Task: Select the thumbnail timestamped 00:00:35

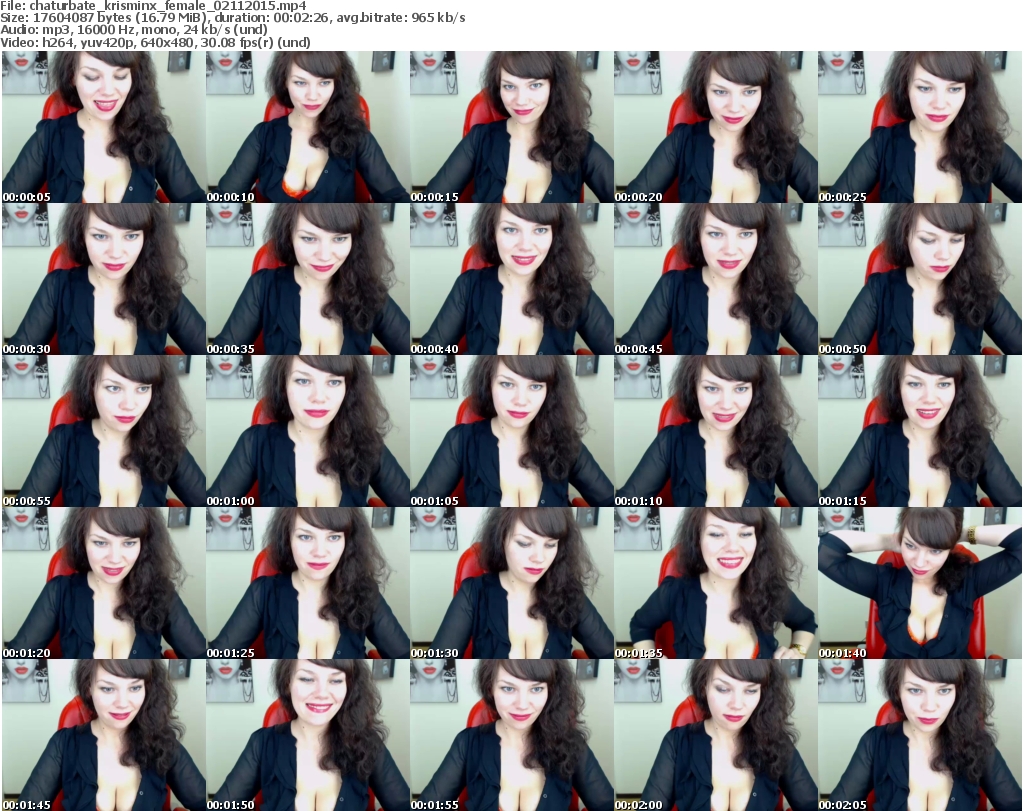Action: (308, 279)
